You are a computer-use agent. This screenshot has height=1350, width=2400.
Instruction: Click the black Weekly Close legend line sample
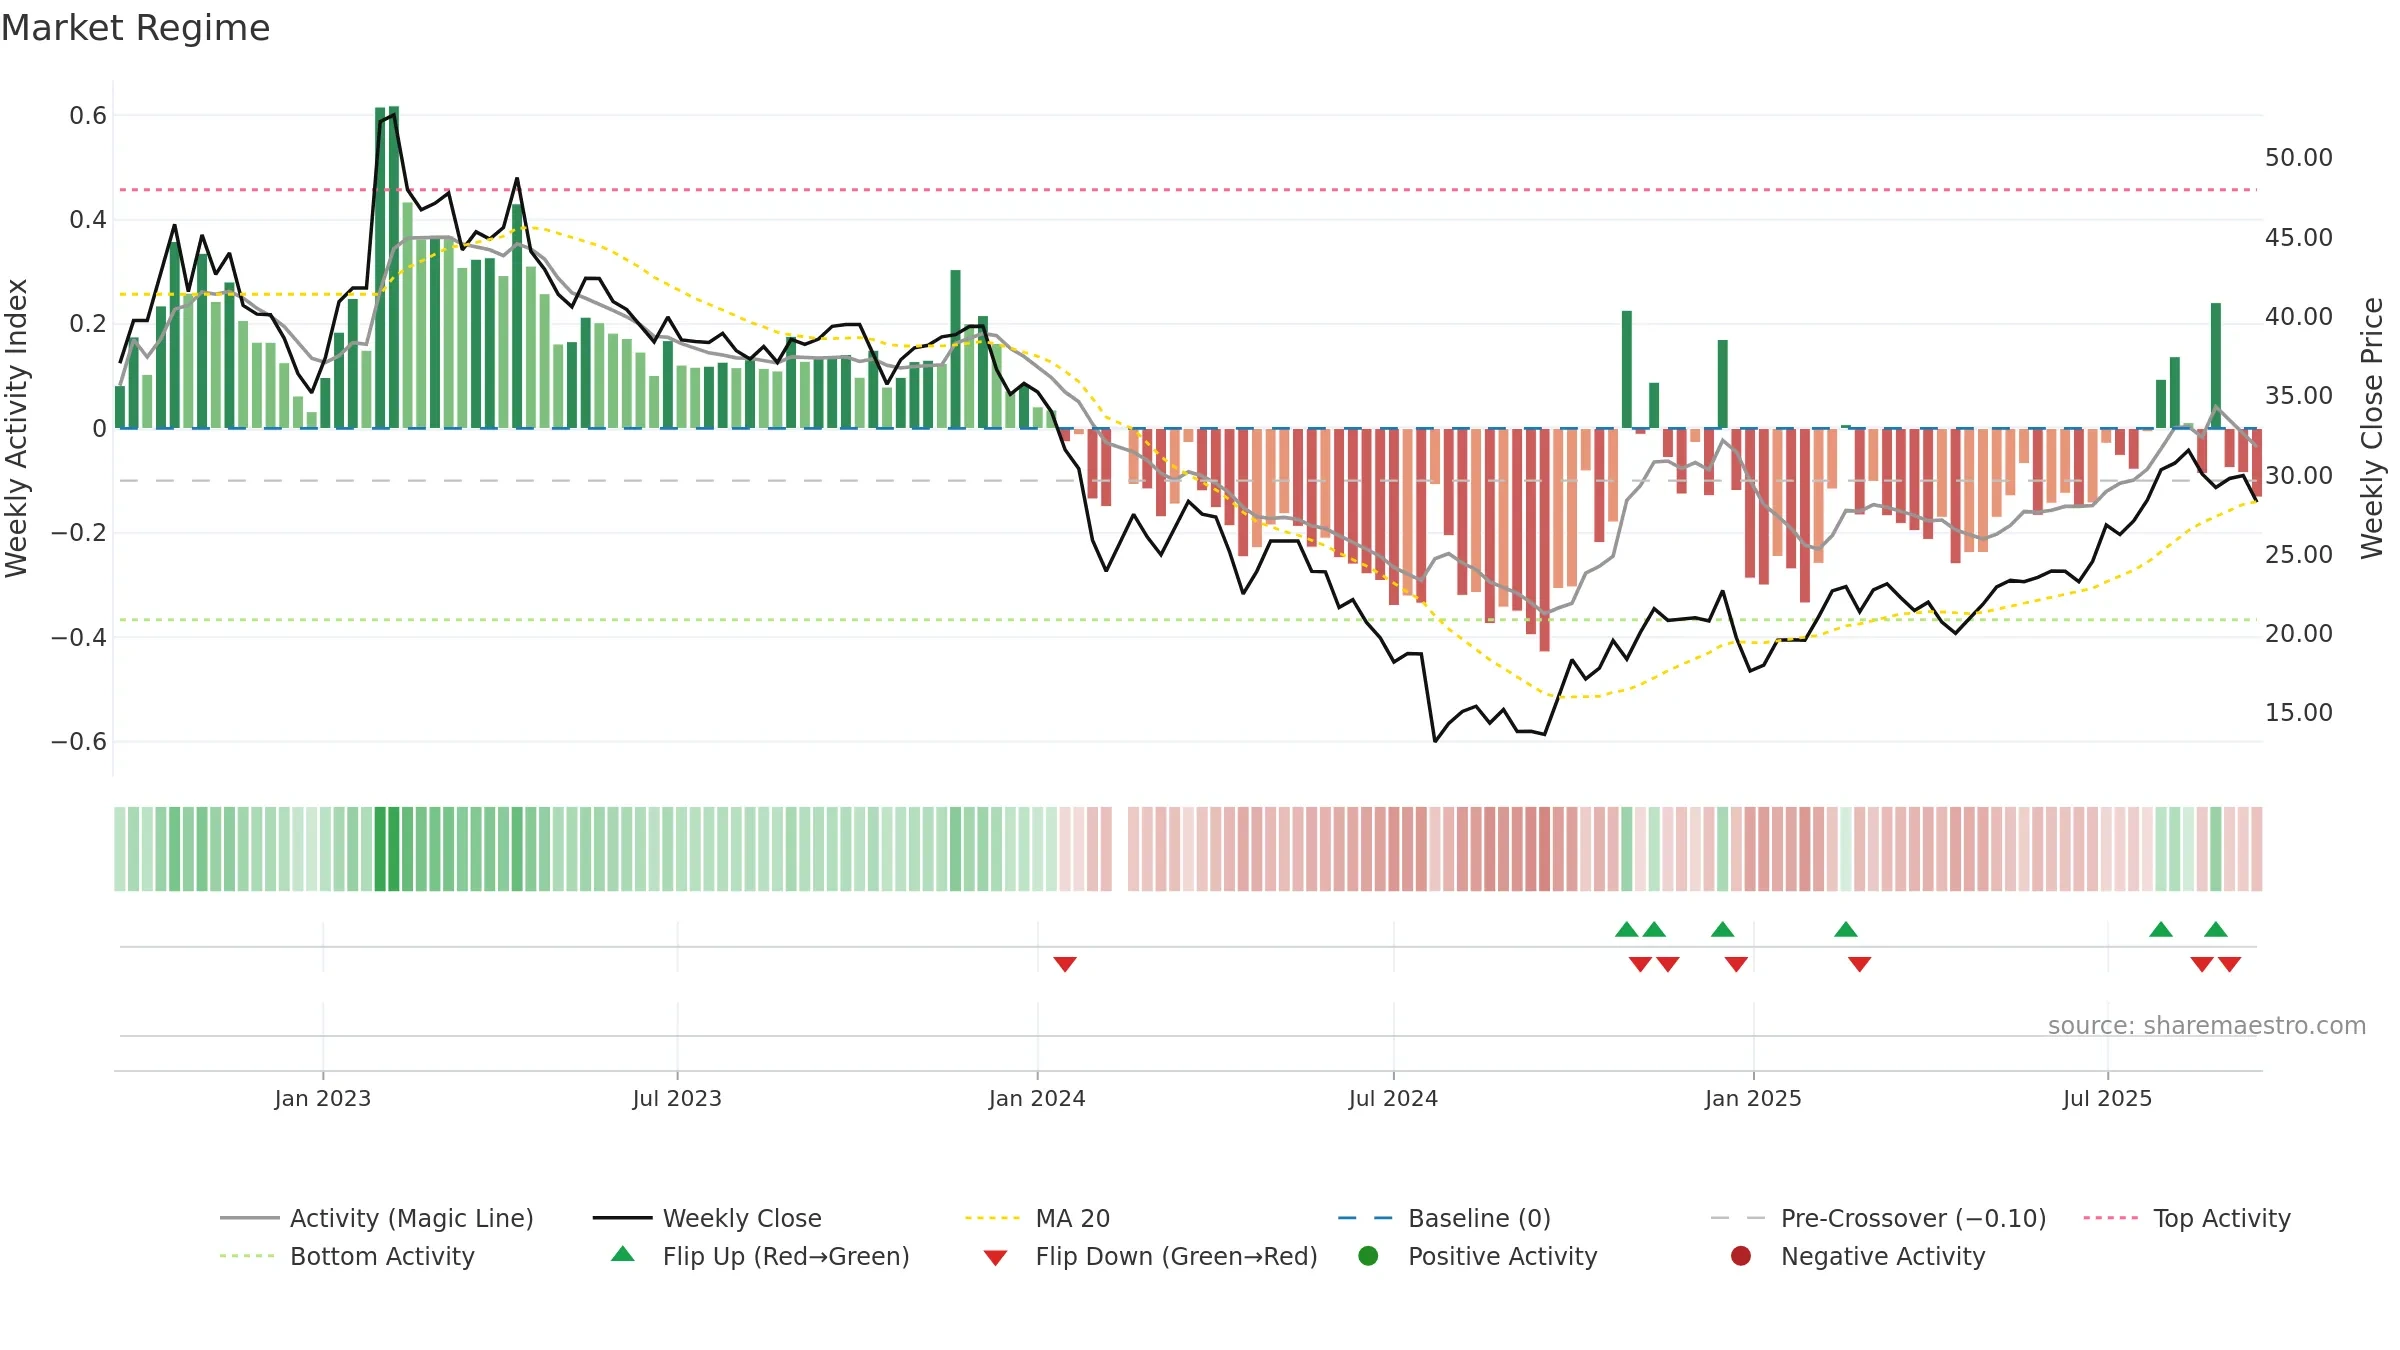click(622, 1218)
